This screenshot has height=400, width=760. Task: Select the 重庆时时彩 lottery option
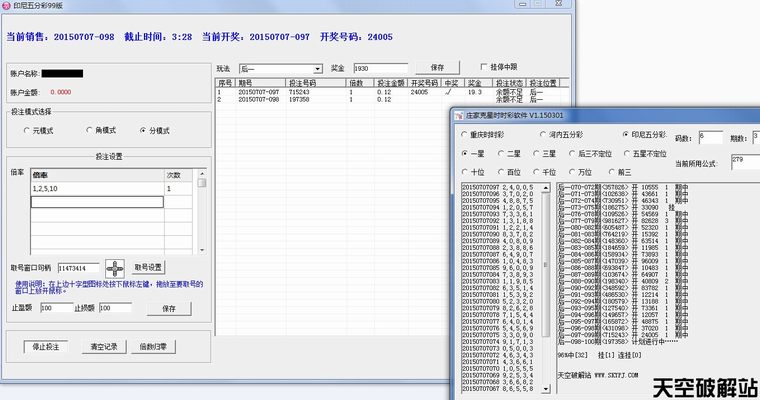coord(466,134)
